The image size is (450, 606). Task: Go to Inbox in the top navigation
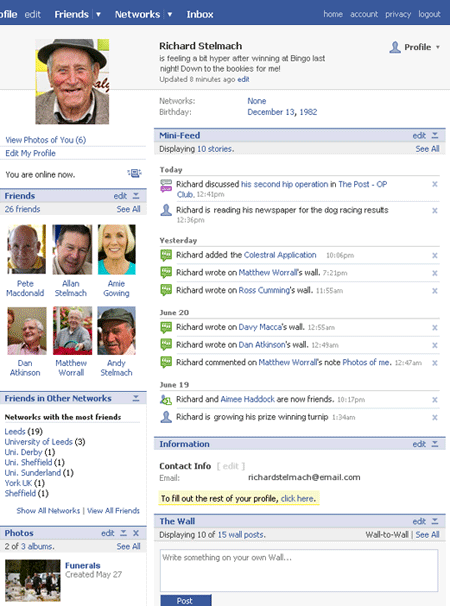(200, 14)
